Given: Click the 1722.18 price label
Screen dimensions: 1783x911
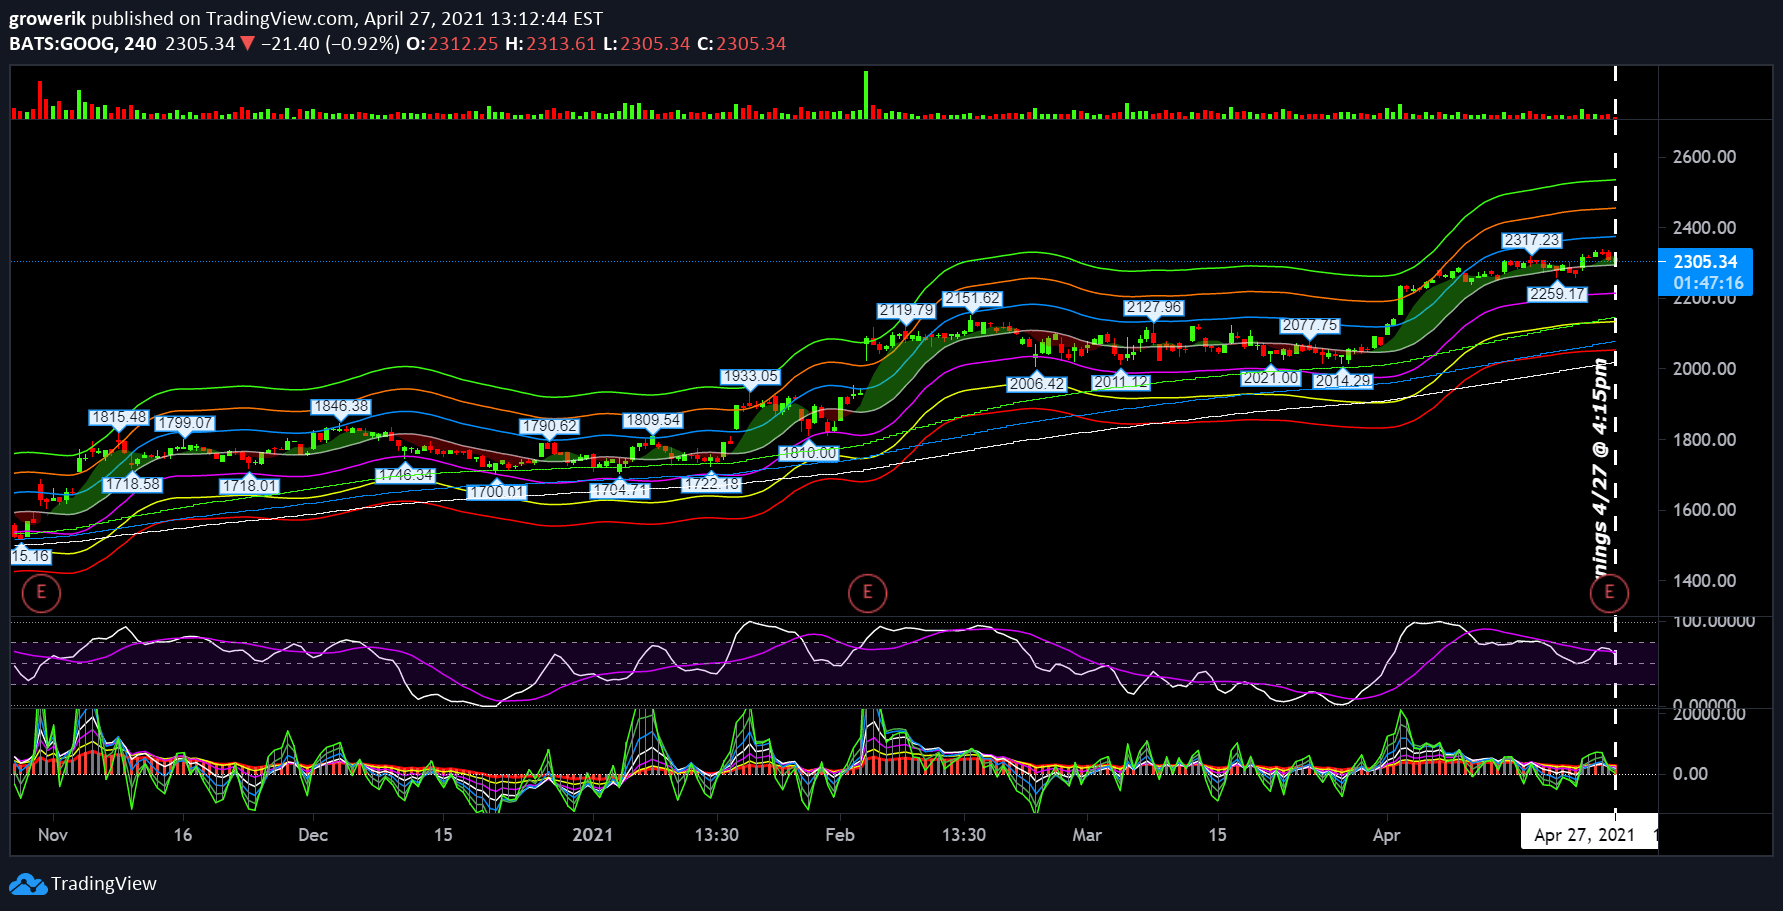Looking at the screenshot, I should pyautogui.click(x=711, y=484).
